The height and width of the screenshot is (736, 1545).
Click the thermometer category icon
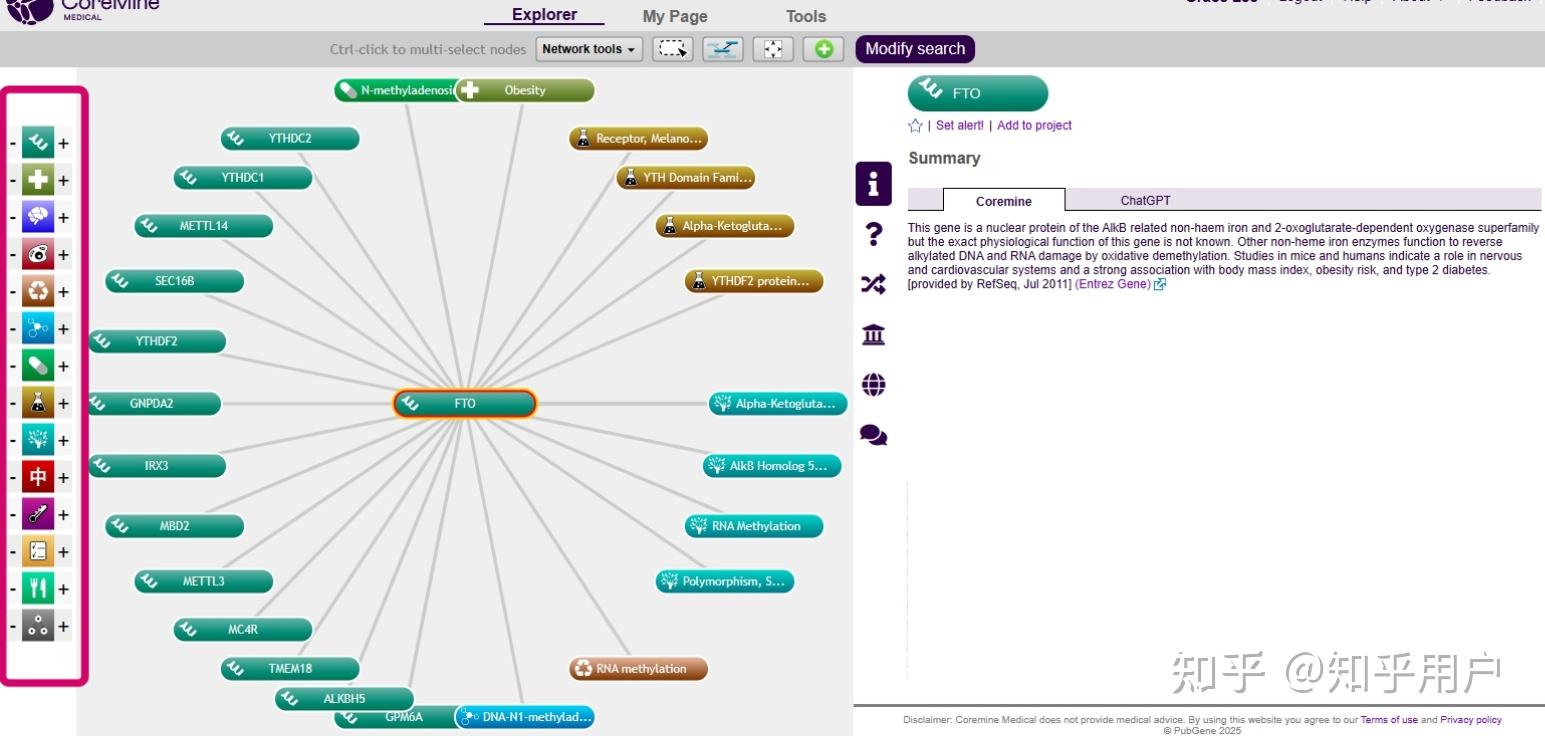pyautogui.click(x=38, y=514)
